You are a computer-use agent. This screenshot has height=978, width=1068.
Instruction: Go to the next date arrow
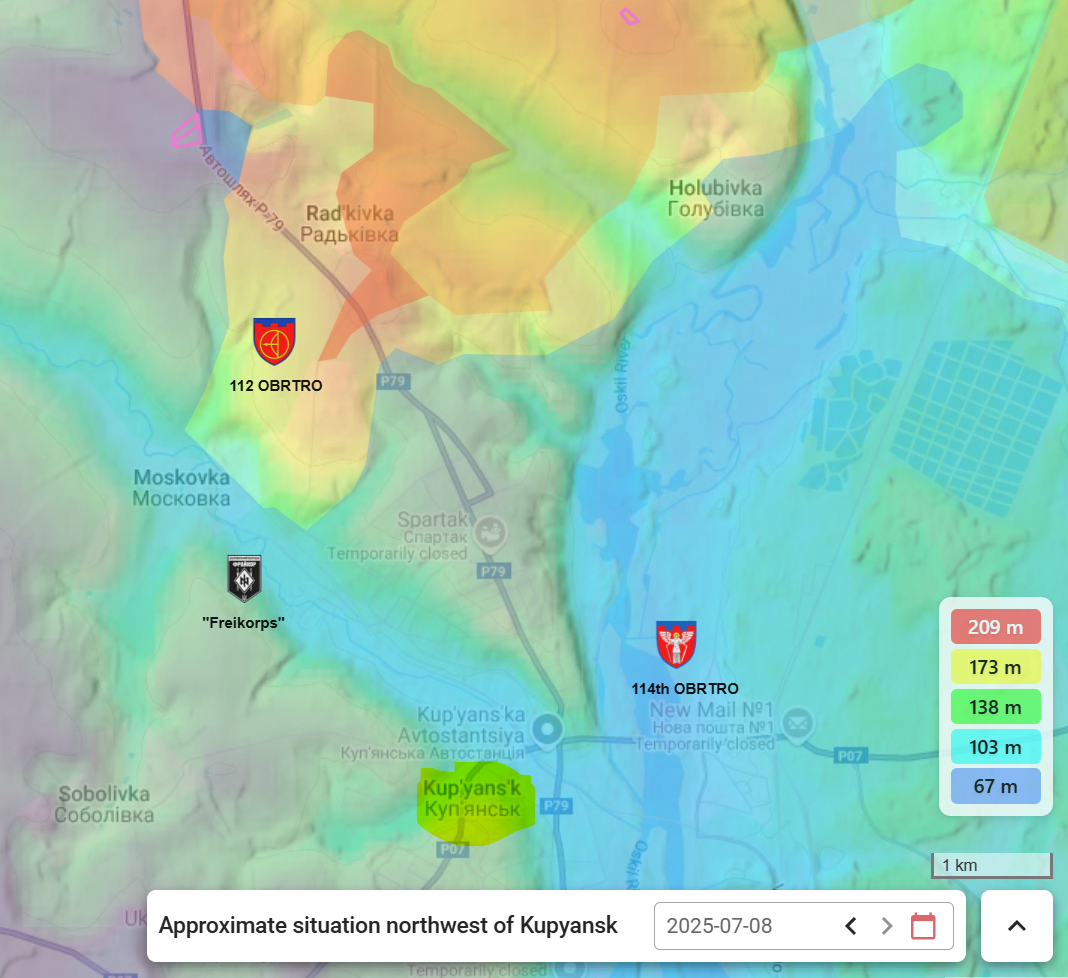[886, 926]
